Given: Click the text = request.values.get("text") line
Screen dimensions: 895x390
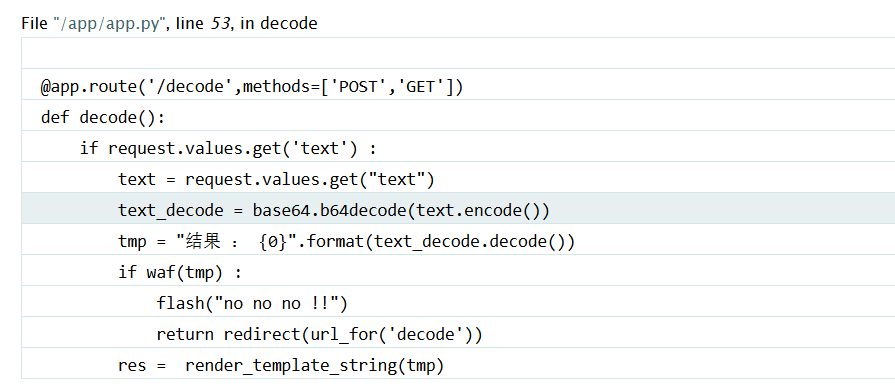Looking at the screenshot, I should [458, 179].
